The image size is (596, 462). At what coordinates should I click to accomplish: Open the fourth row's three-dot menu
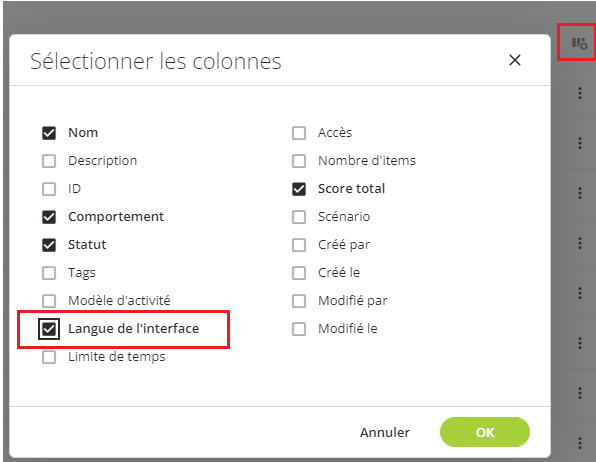(x=580, y=243)
